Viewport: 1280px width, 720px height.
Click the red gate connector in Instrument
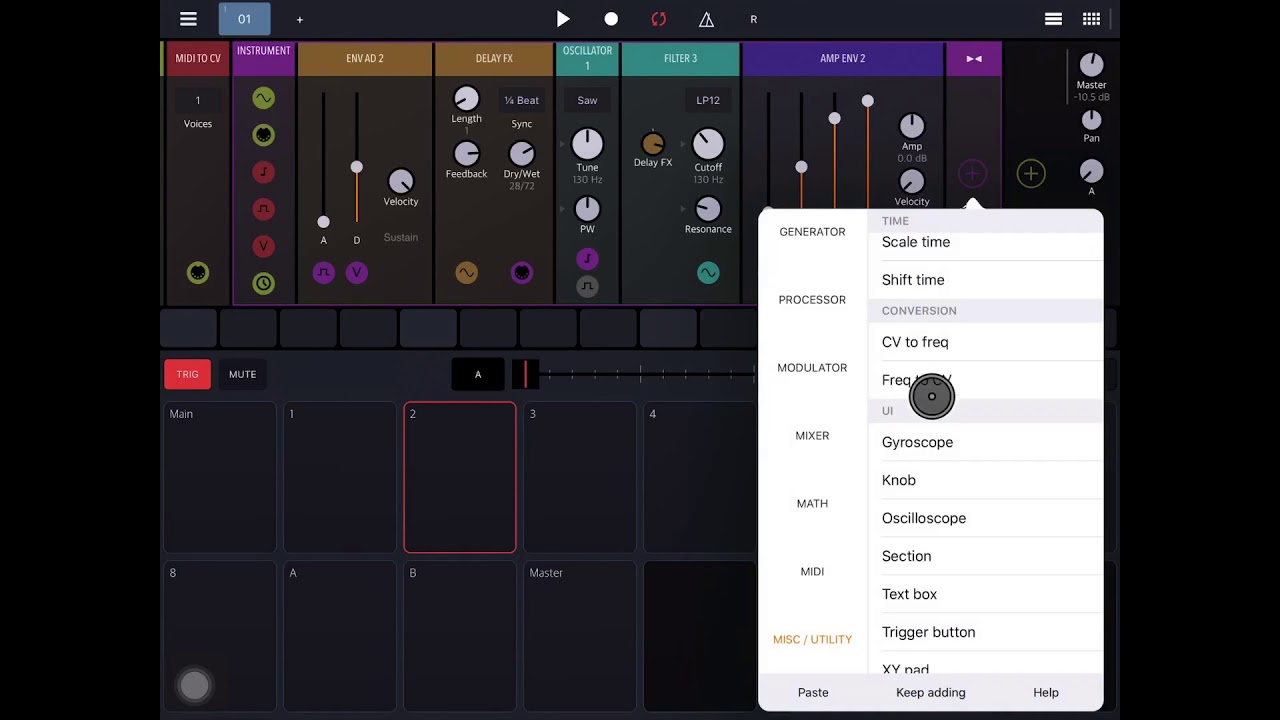(x=263, y=209)
